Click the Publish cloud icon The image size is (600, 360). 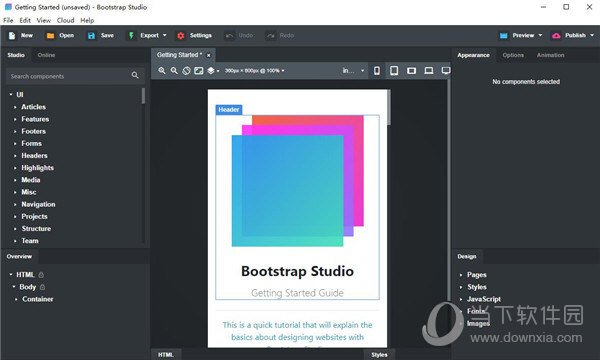point(556,36)
